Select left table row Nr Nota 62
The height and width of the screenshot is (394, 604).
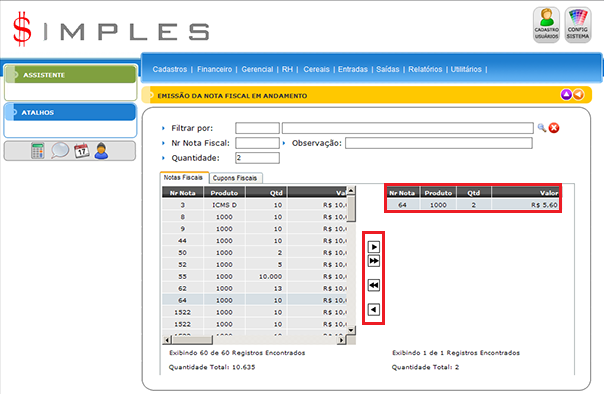[x=255, y=288]
